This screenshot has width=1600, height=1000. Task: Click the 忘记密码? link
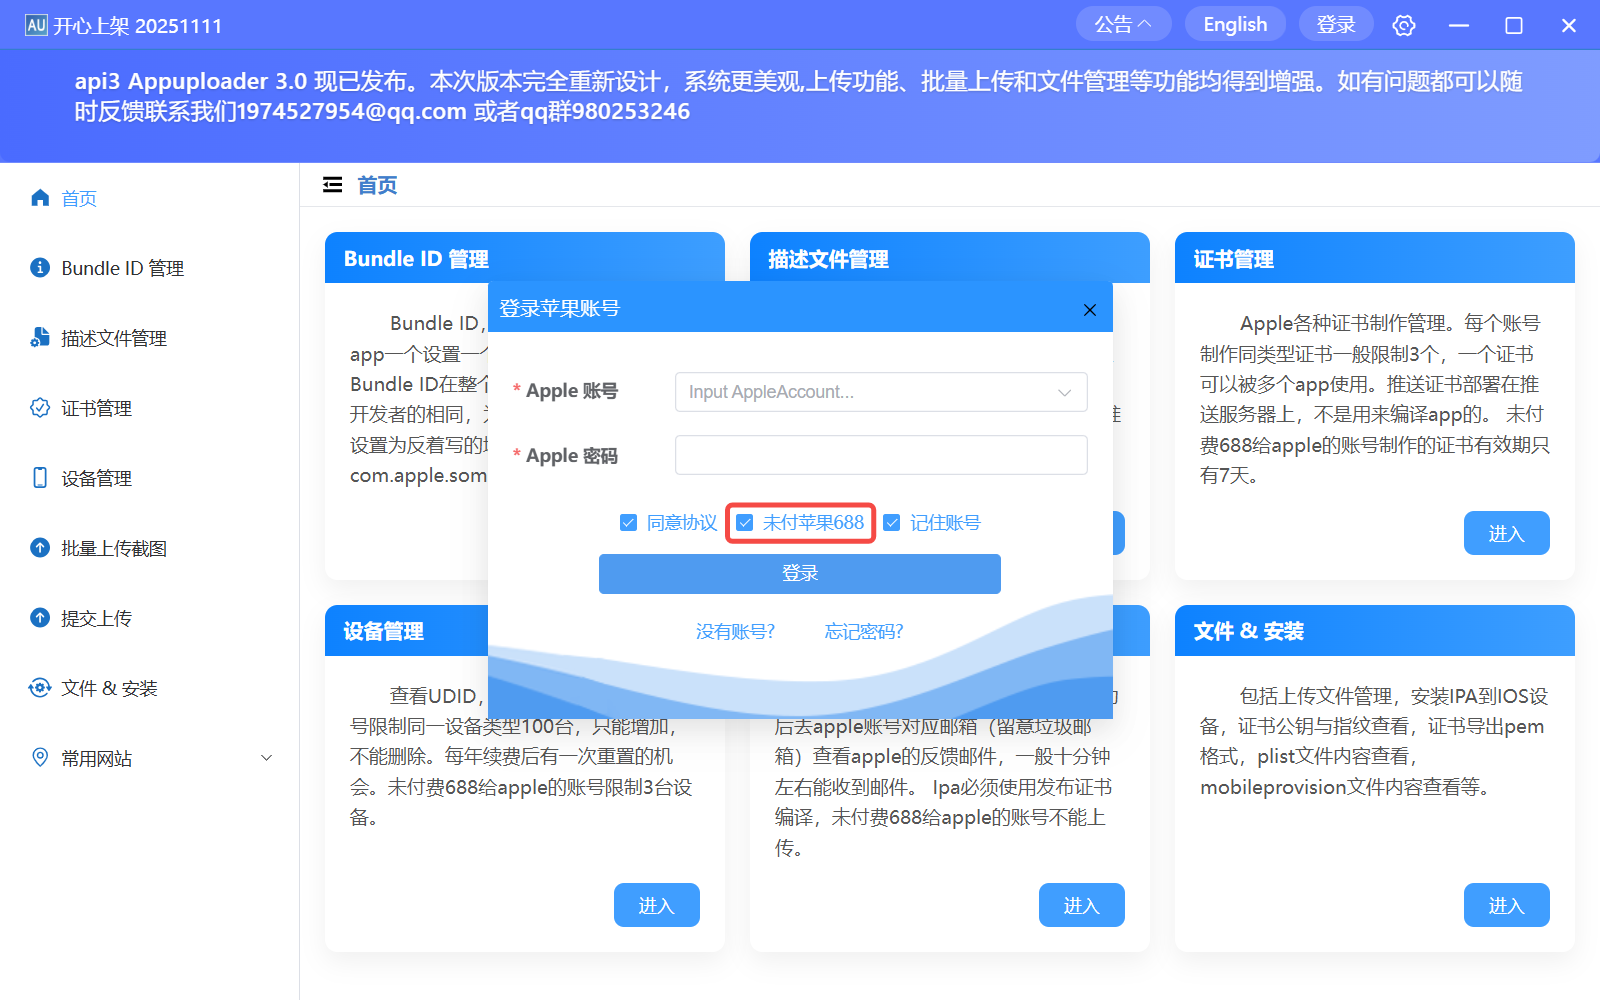click(862, 631)
